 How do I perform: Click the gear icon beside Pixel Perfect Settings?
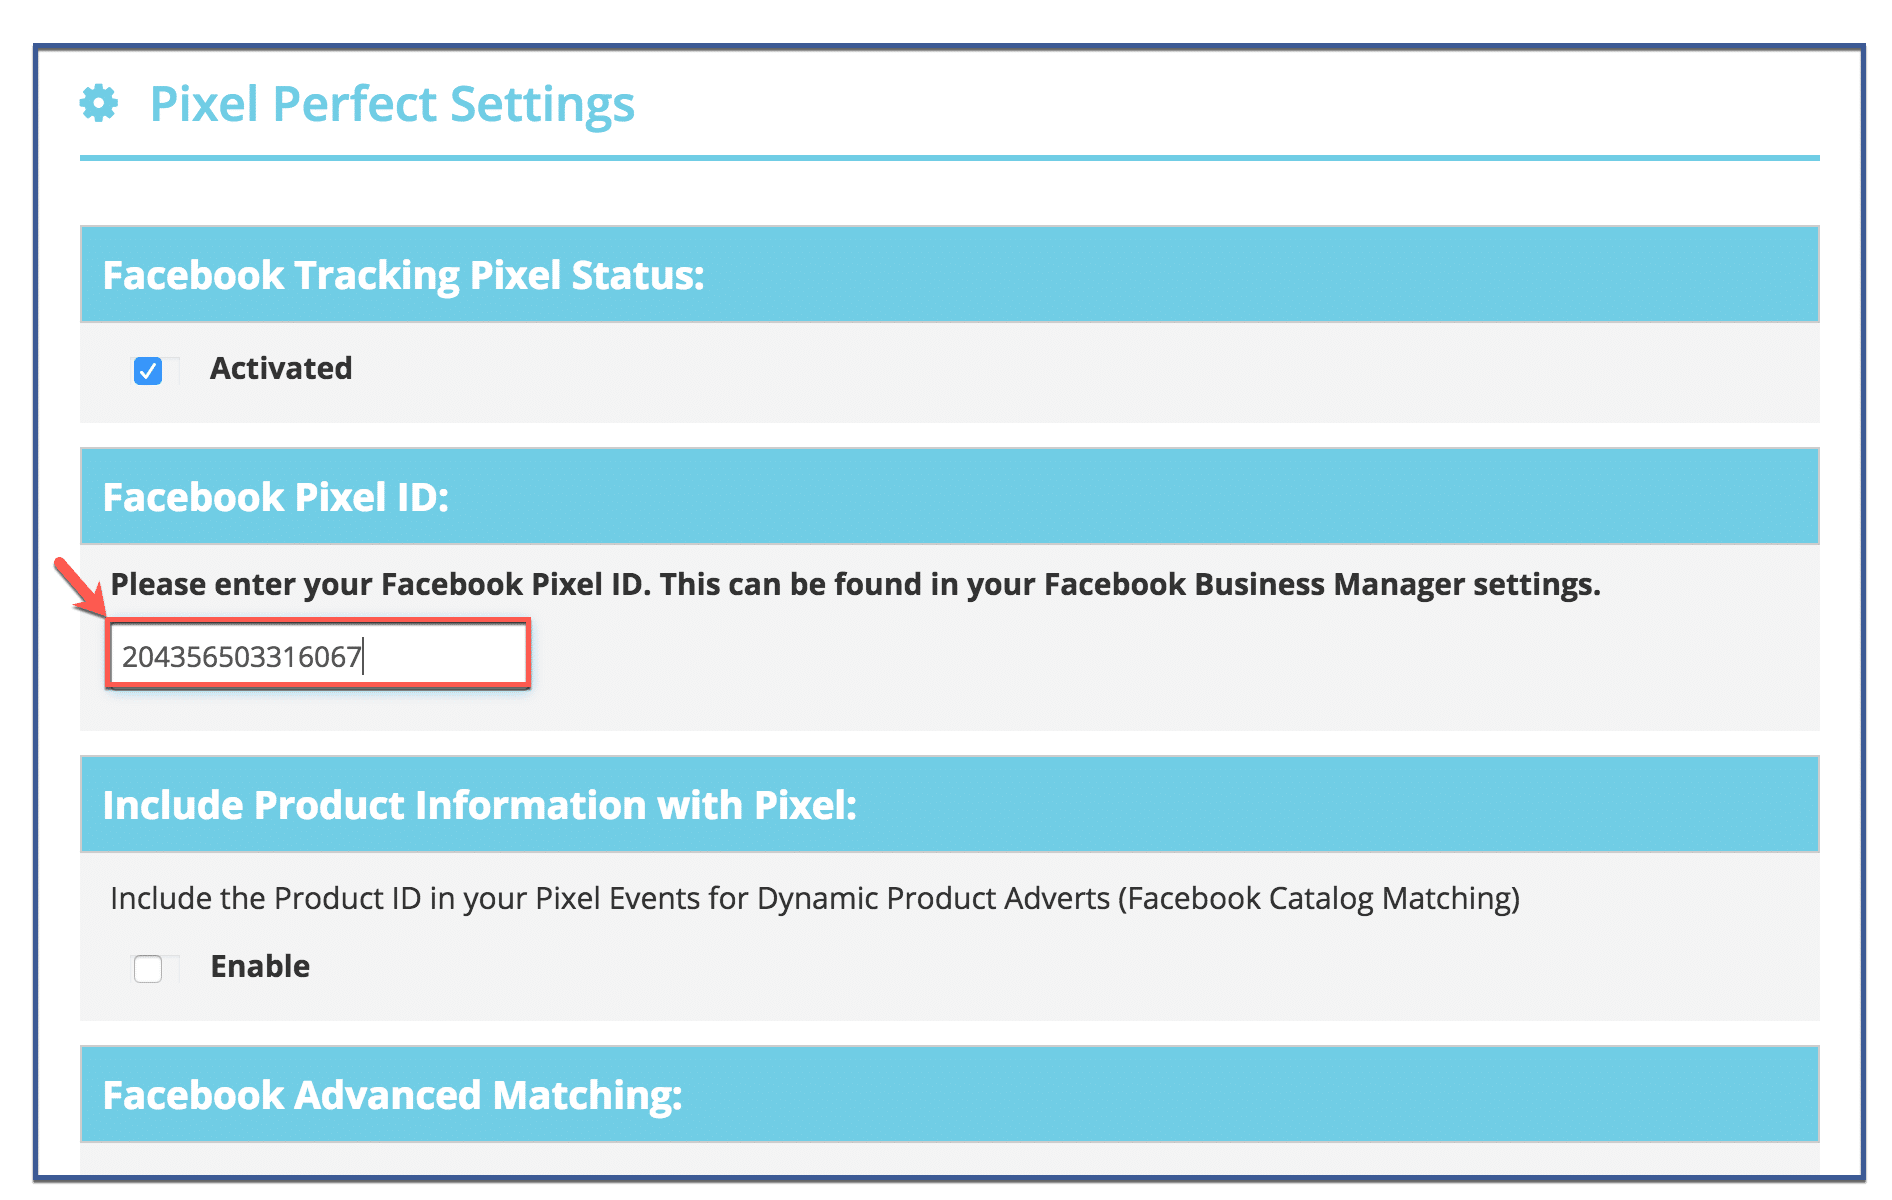(99, 103)
